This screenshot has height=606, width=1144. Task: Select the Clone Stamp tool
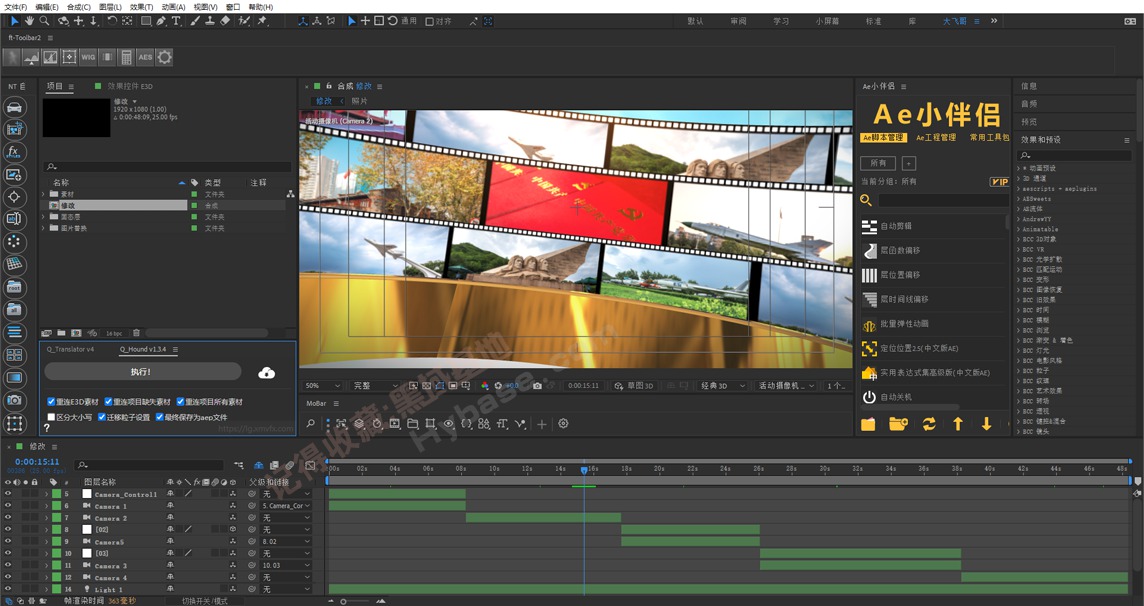coord(210,21)
